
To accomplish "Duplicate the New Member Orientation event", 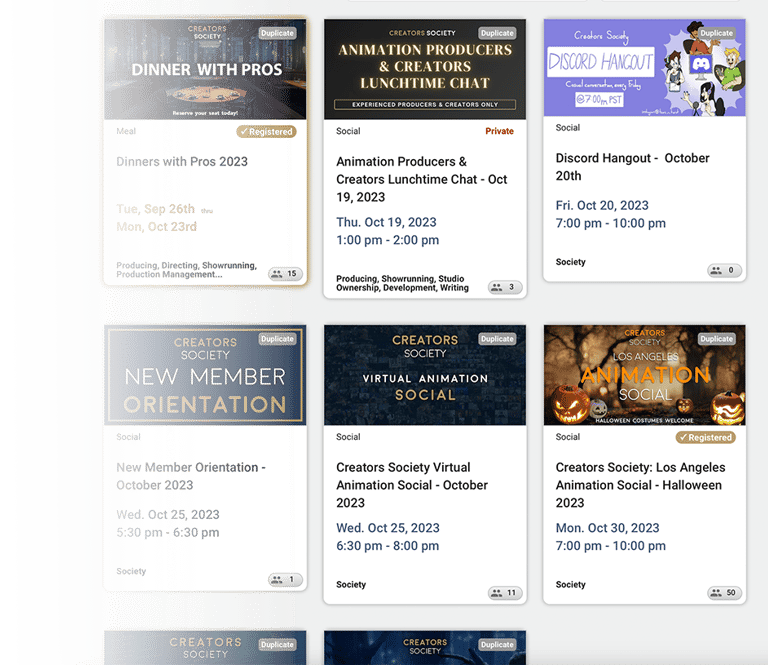I will (x=277, y=339).
